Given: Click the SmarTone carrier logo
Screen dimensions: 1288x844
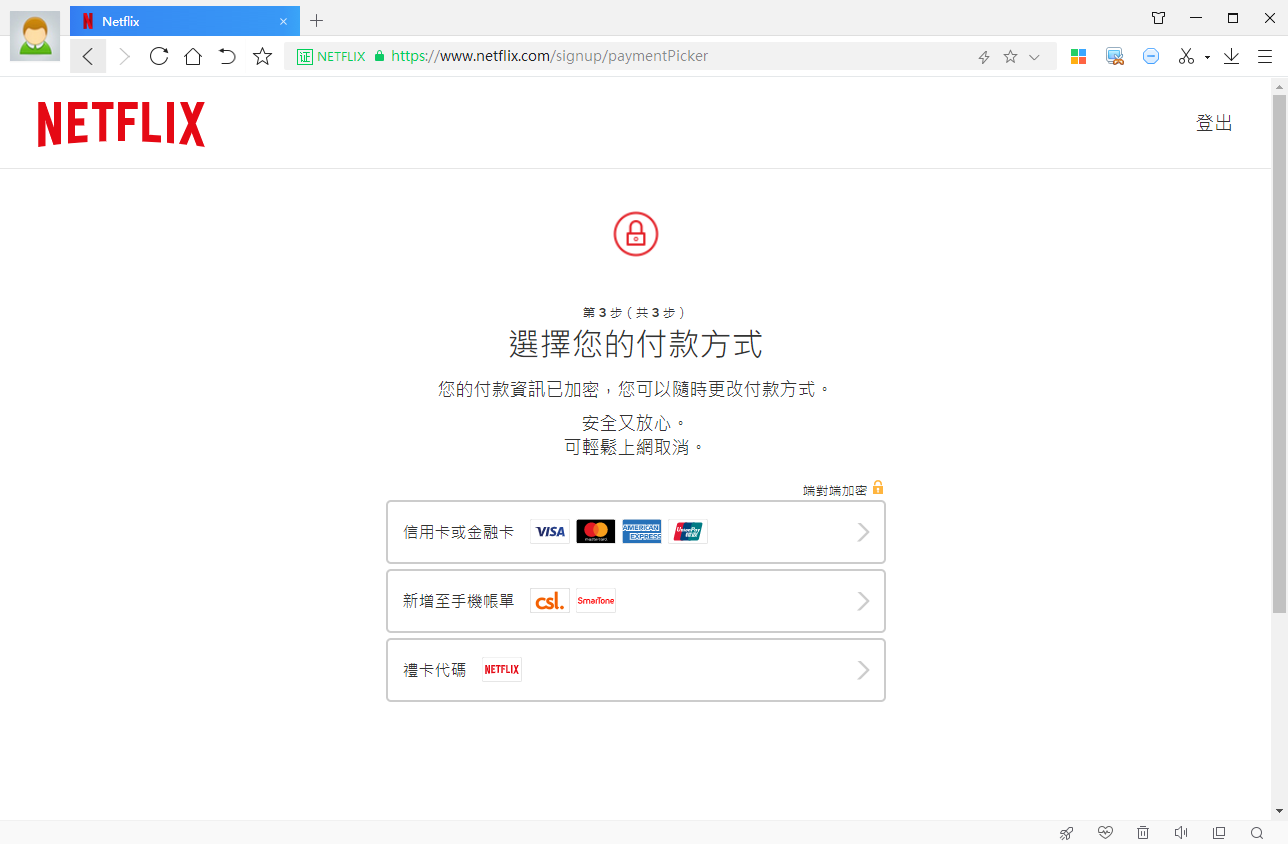Looking at the screenshot, I should (596, 601).
